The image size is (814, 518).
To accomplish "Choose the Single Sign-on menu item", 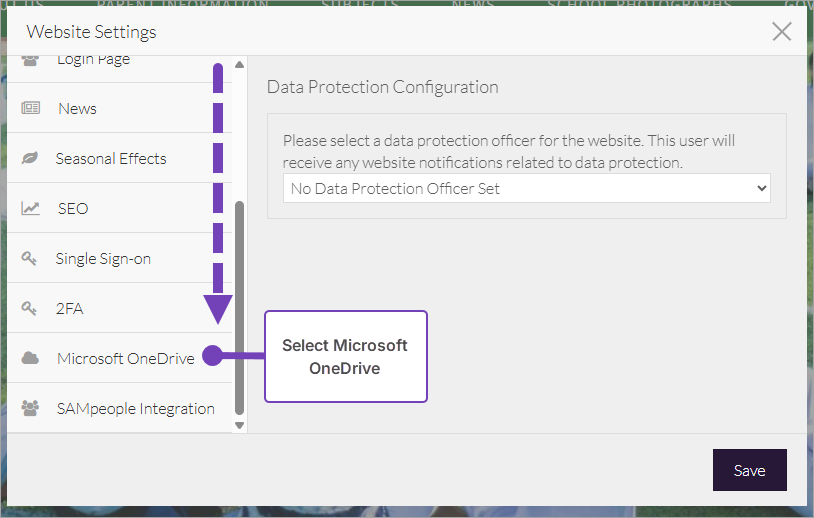I will pos(103,258).
